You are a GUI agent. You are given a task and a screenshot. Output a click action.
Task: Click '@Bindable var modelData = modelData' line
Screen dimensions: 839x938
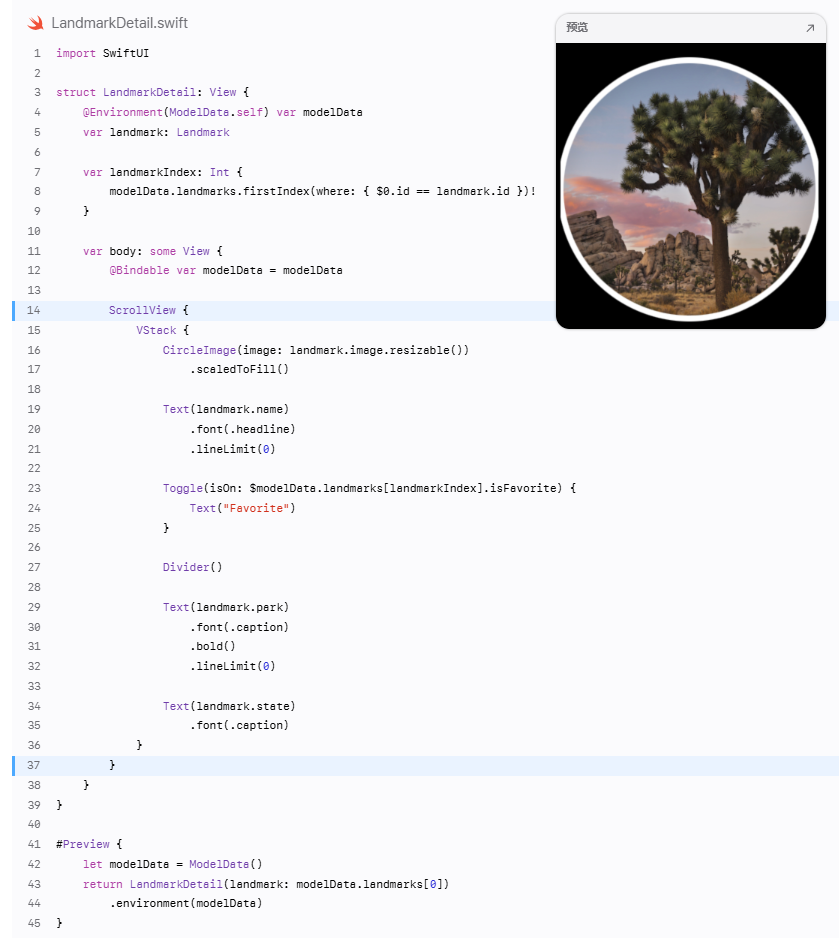click(226, 270)
